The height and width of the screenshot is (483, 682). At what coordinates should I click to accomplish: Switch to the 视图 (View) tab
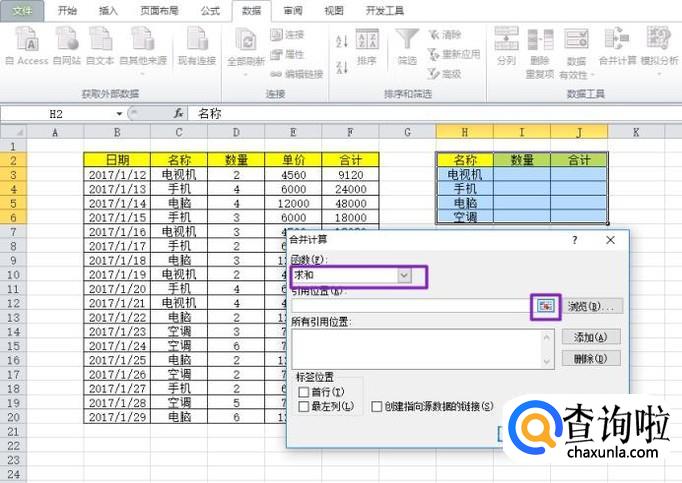(x=334, y=10)
